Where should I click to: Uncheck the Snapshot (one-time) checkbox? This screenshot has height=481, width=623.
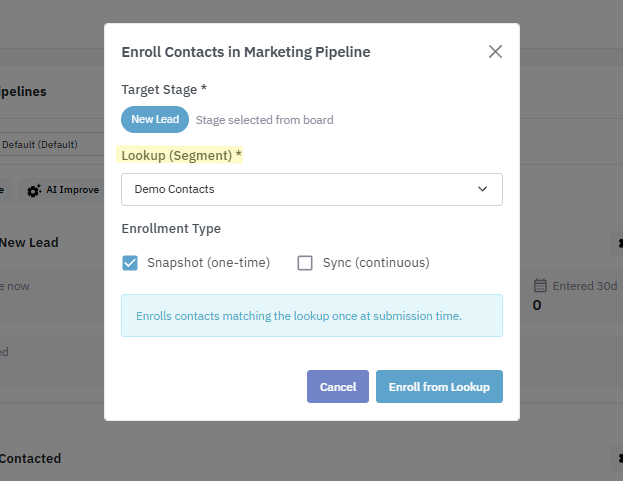coord(130,263)
